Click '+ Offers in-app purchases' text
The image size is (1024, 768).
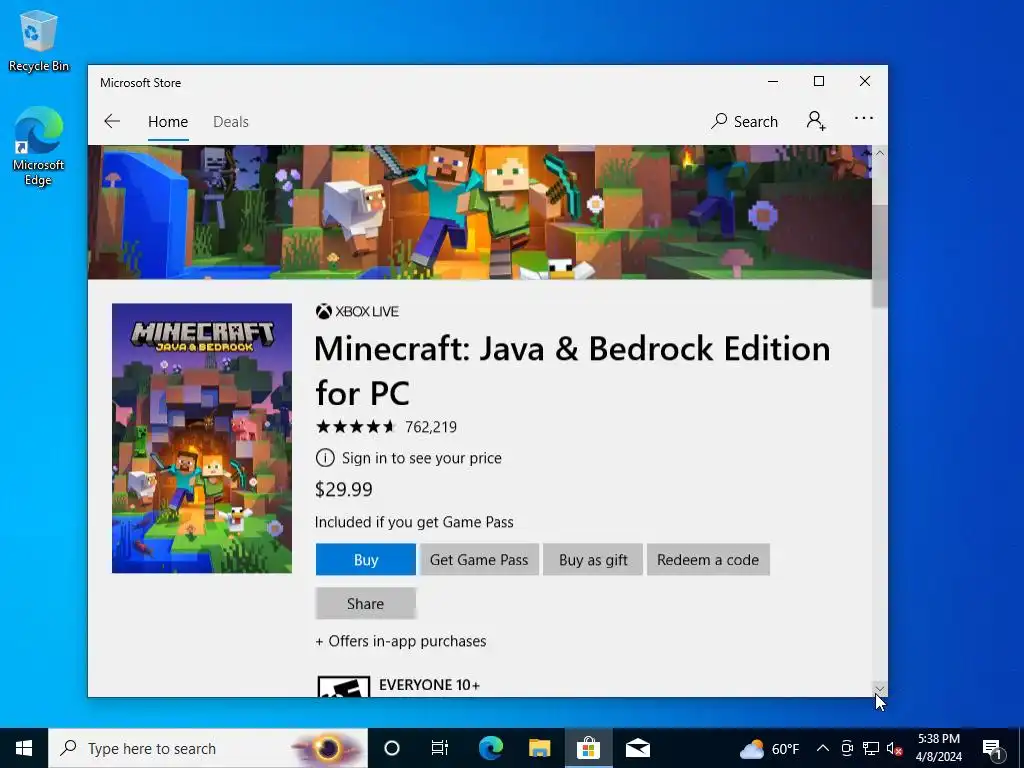click(x=401, y=641)
